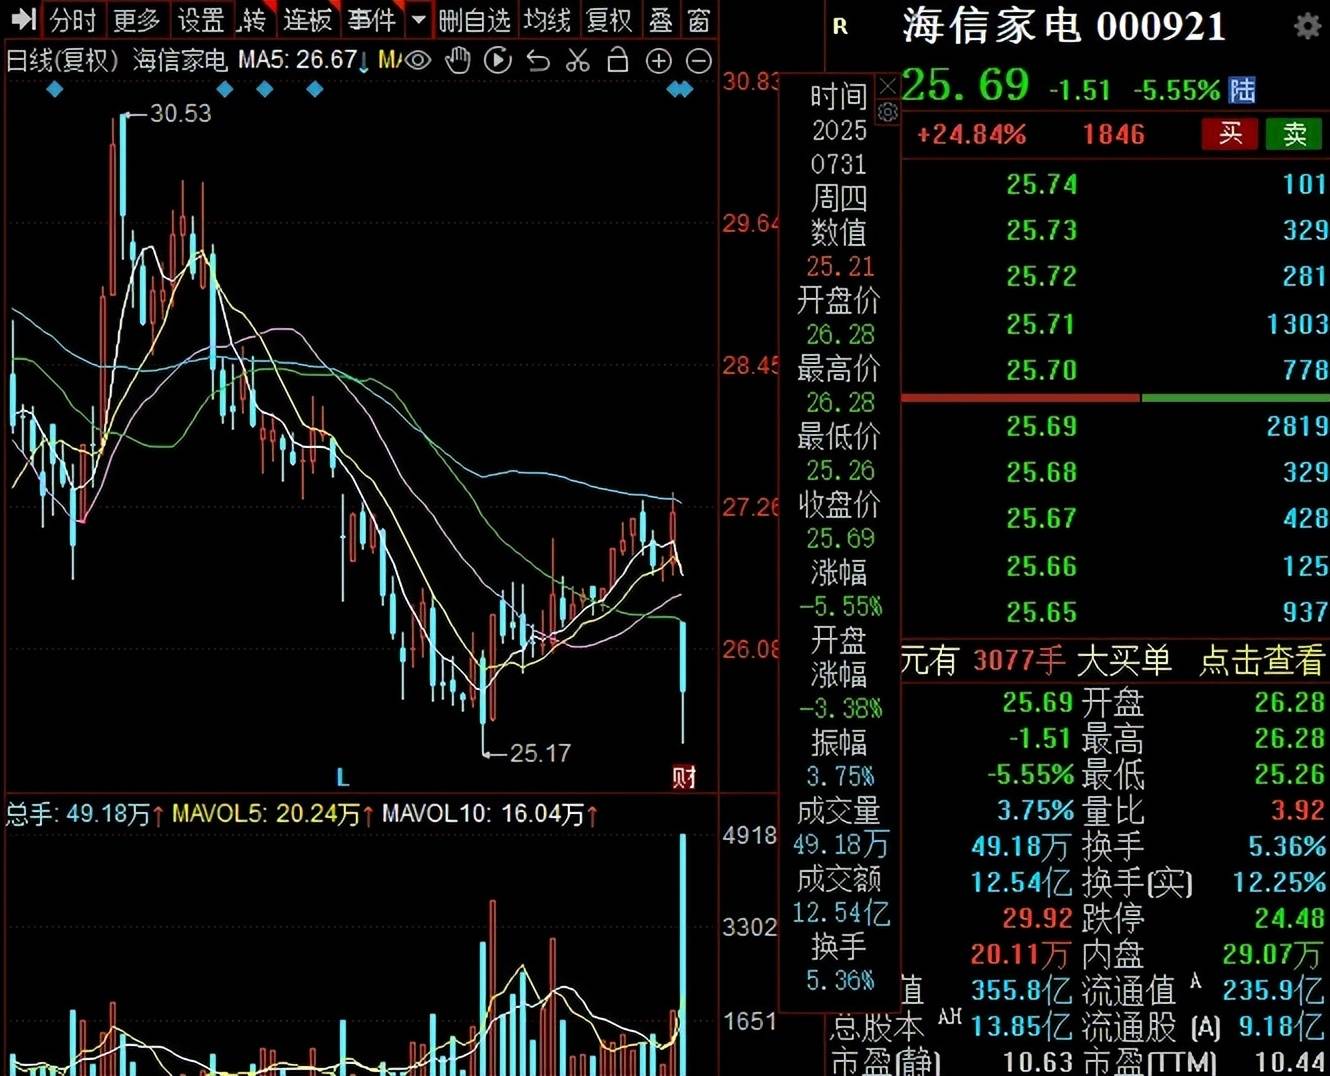Click the red 买 buy button

coord(1230,134)
